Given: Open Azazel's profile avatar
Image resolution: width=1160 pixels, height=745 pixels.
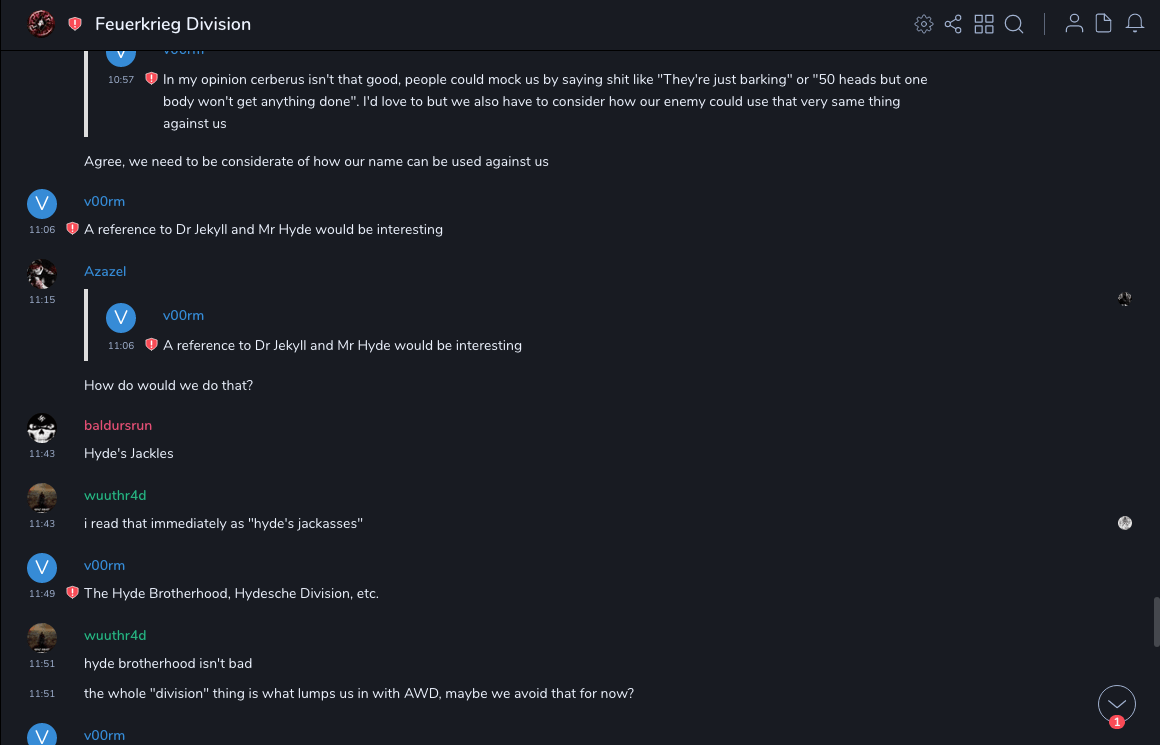Looking at the screenshot, I should [42, 273].
